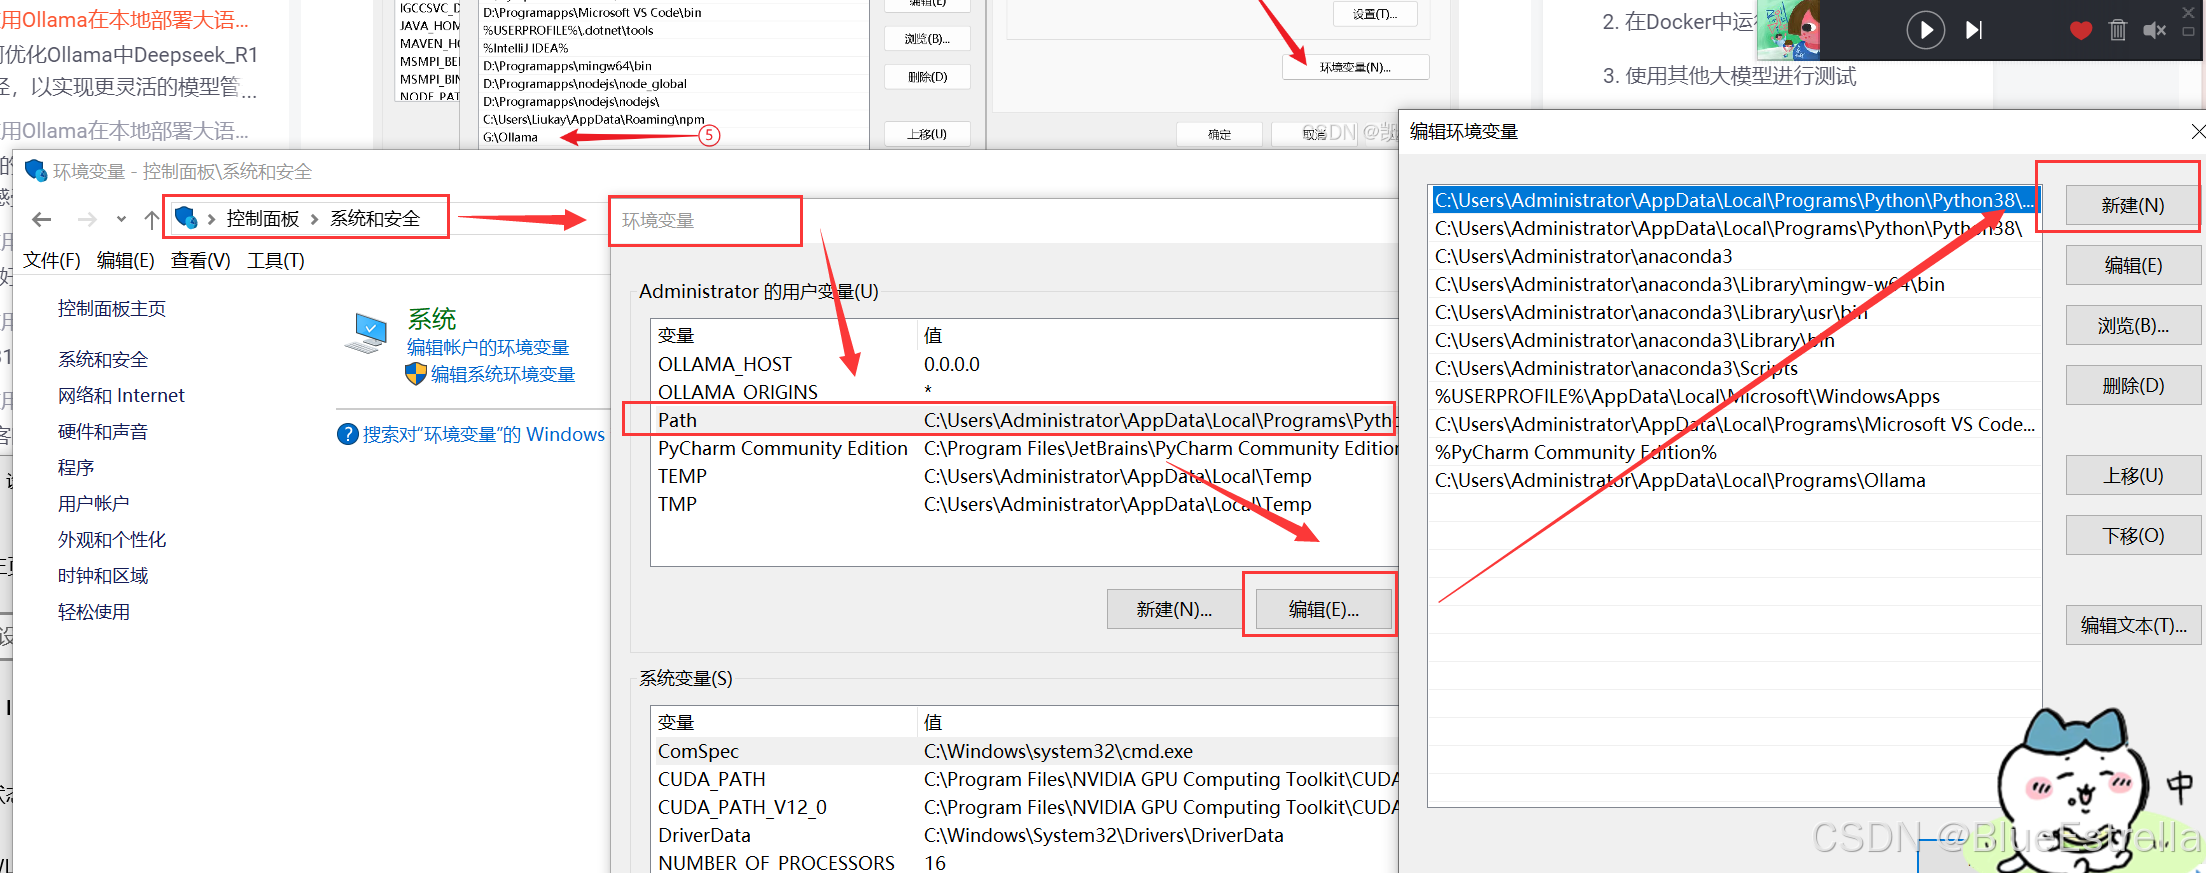Open 系统和安全 in the sidebar
Image resolution: width=2206 pixels, height=873 pixels.
coord(103,360)
